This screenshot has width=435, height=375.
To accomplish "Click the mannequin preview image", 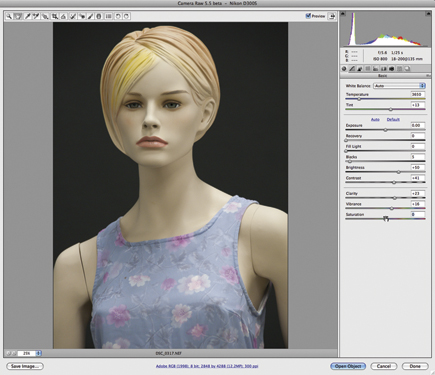I will (x=170, y=185).
